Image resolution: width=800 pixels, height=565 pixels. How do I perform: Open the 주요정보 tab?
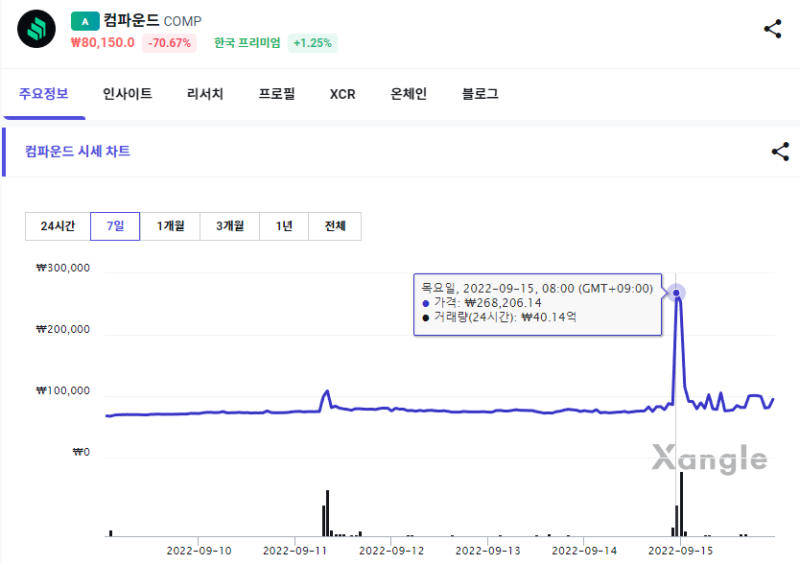(44, 94)
